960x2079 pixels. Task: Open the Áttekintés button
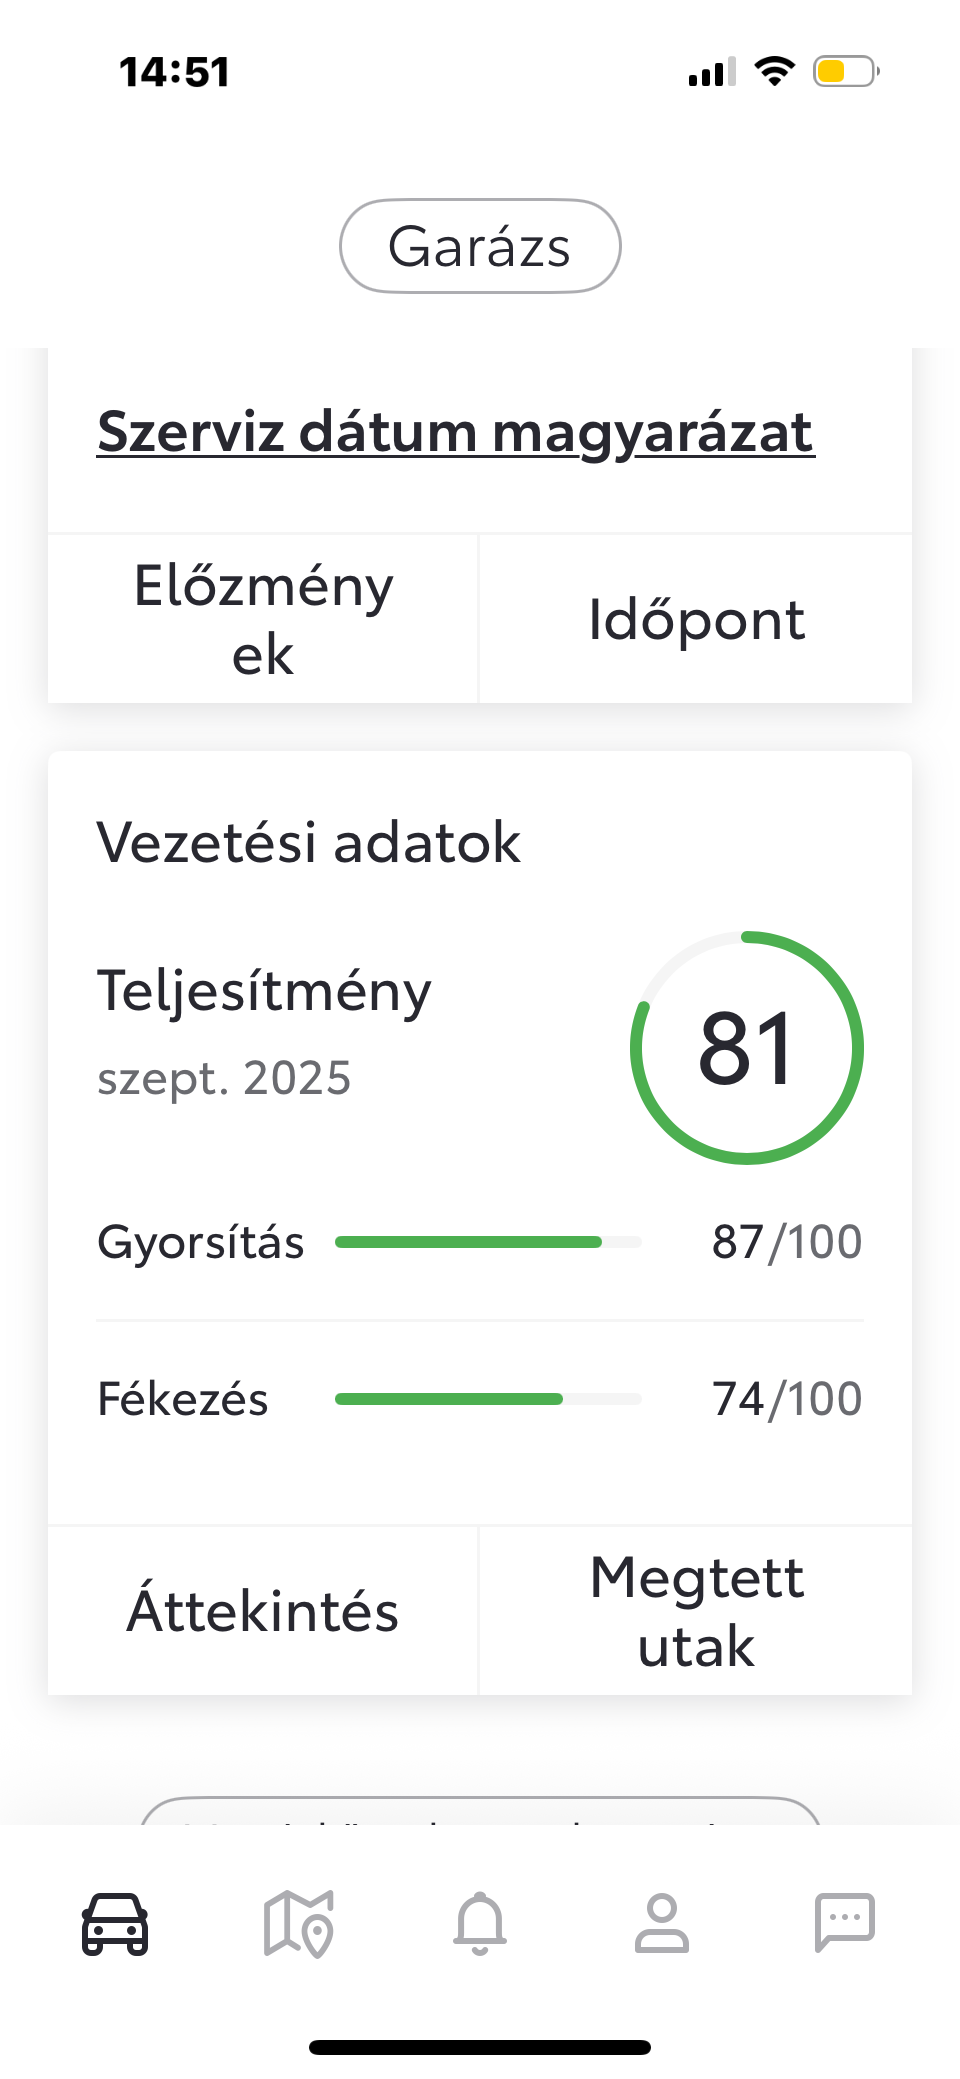click(263, 1611)
